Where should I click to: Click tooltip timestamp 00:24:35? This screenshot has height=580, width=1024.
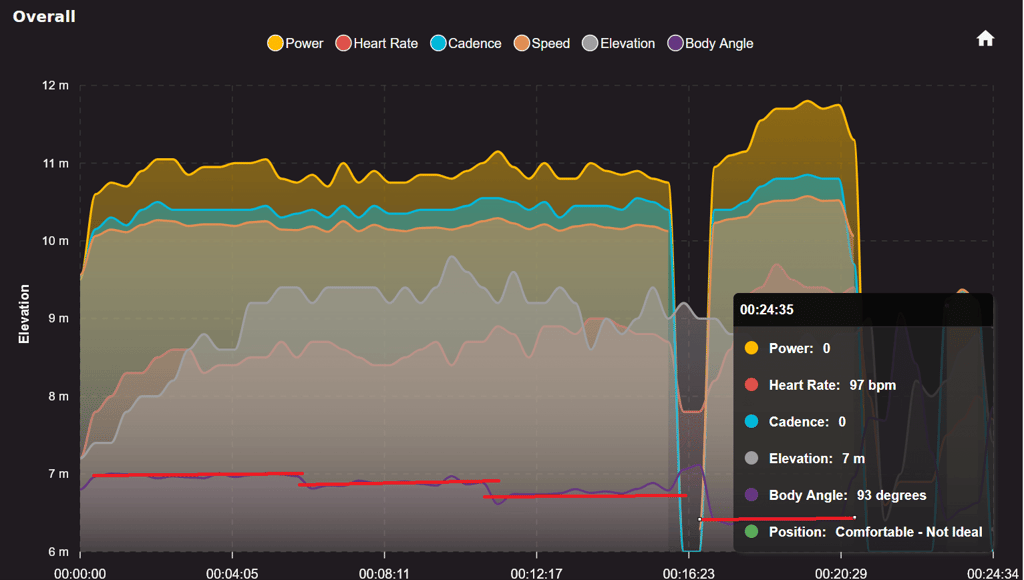(x=767, y=310)
